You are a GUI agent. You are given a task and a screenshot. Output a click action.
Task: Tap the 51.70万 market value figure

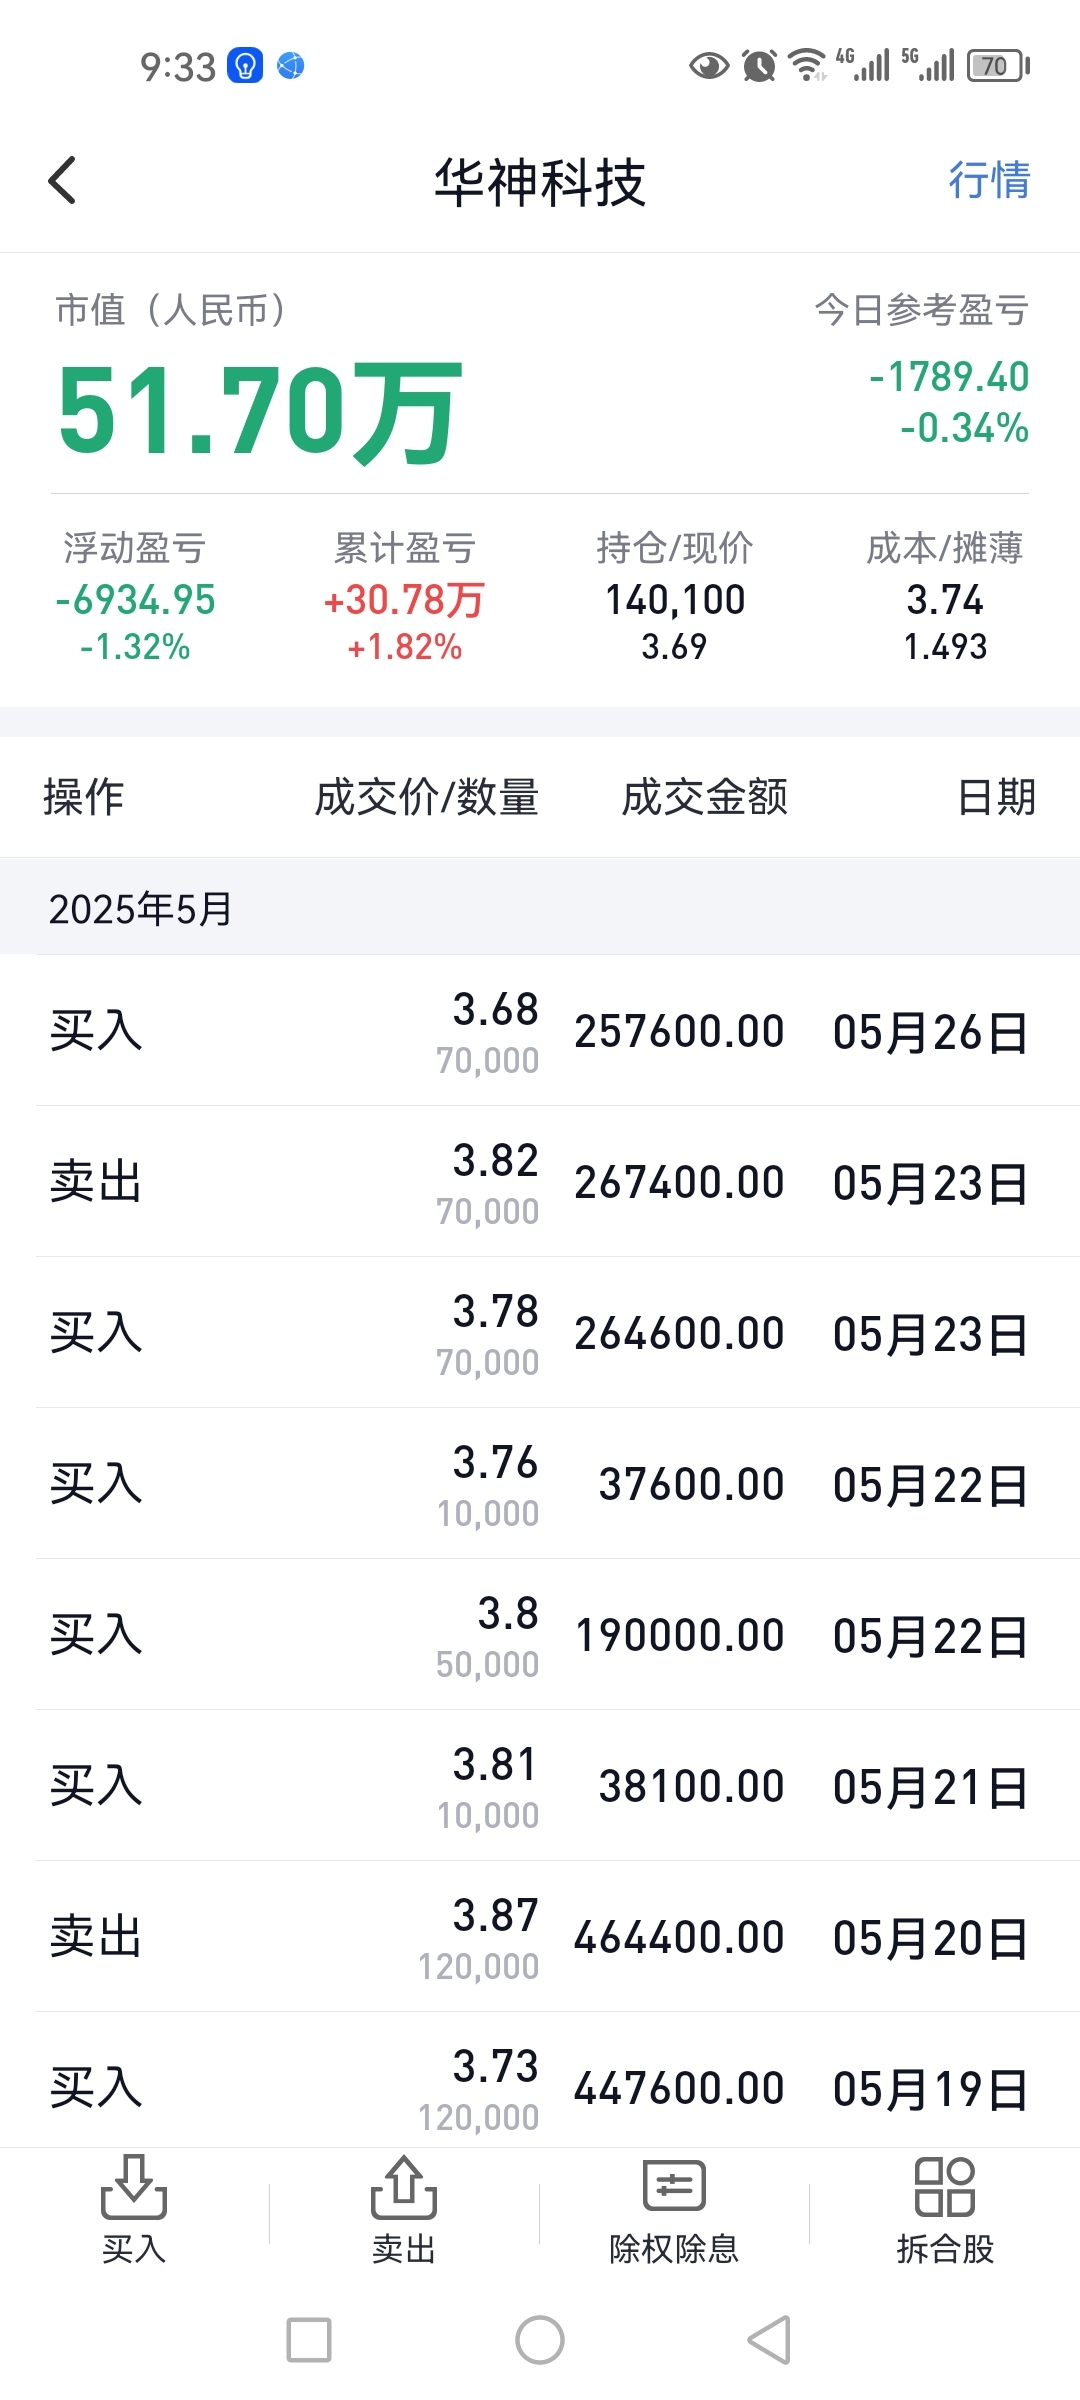[x=260, y=410]
